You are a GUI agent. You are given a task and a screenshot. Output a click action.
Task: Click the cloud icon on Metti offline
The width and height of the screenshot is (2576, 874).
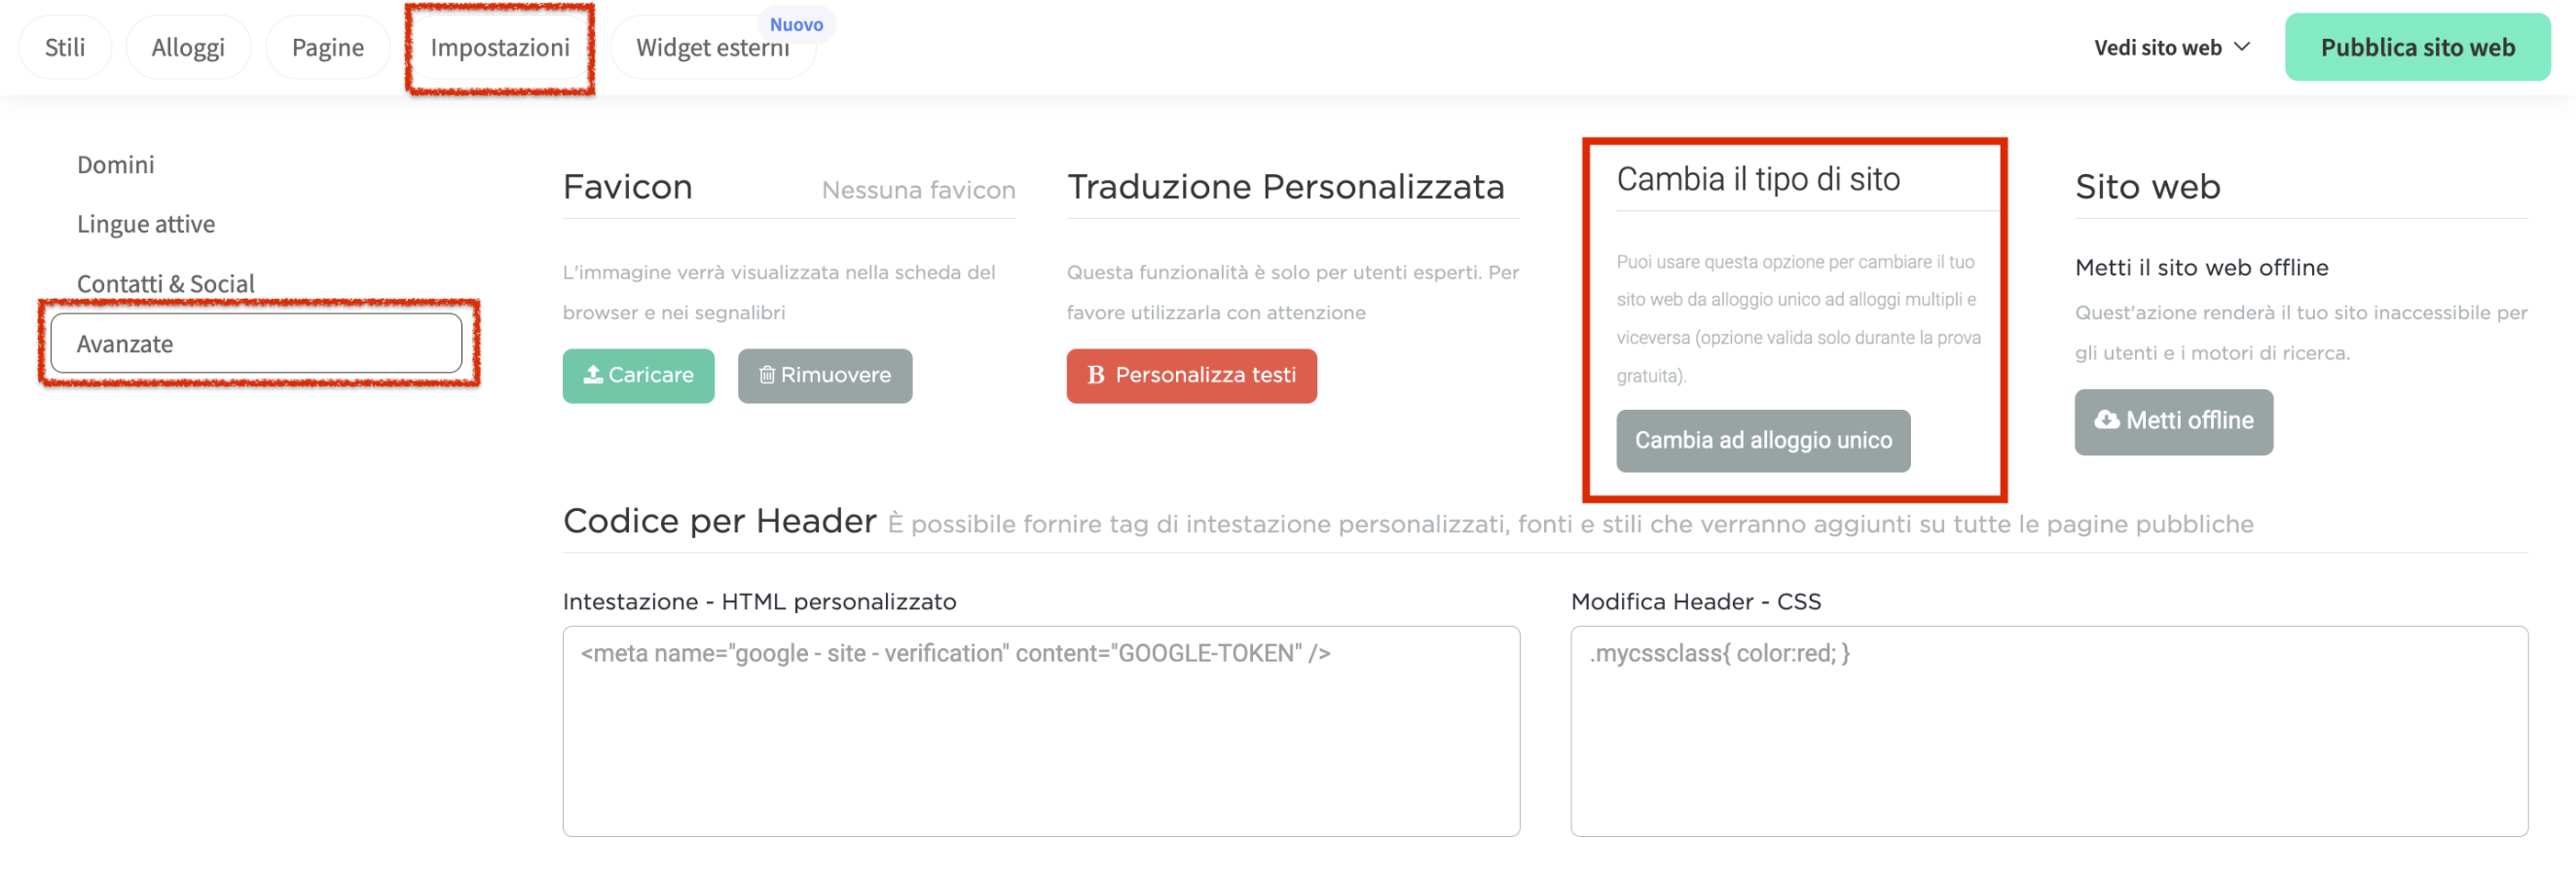point(2106,420)
